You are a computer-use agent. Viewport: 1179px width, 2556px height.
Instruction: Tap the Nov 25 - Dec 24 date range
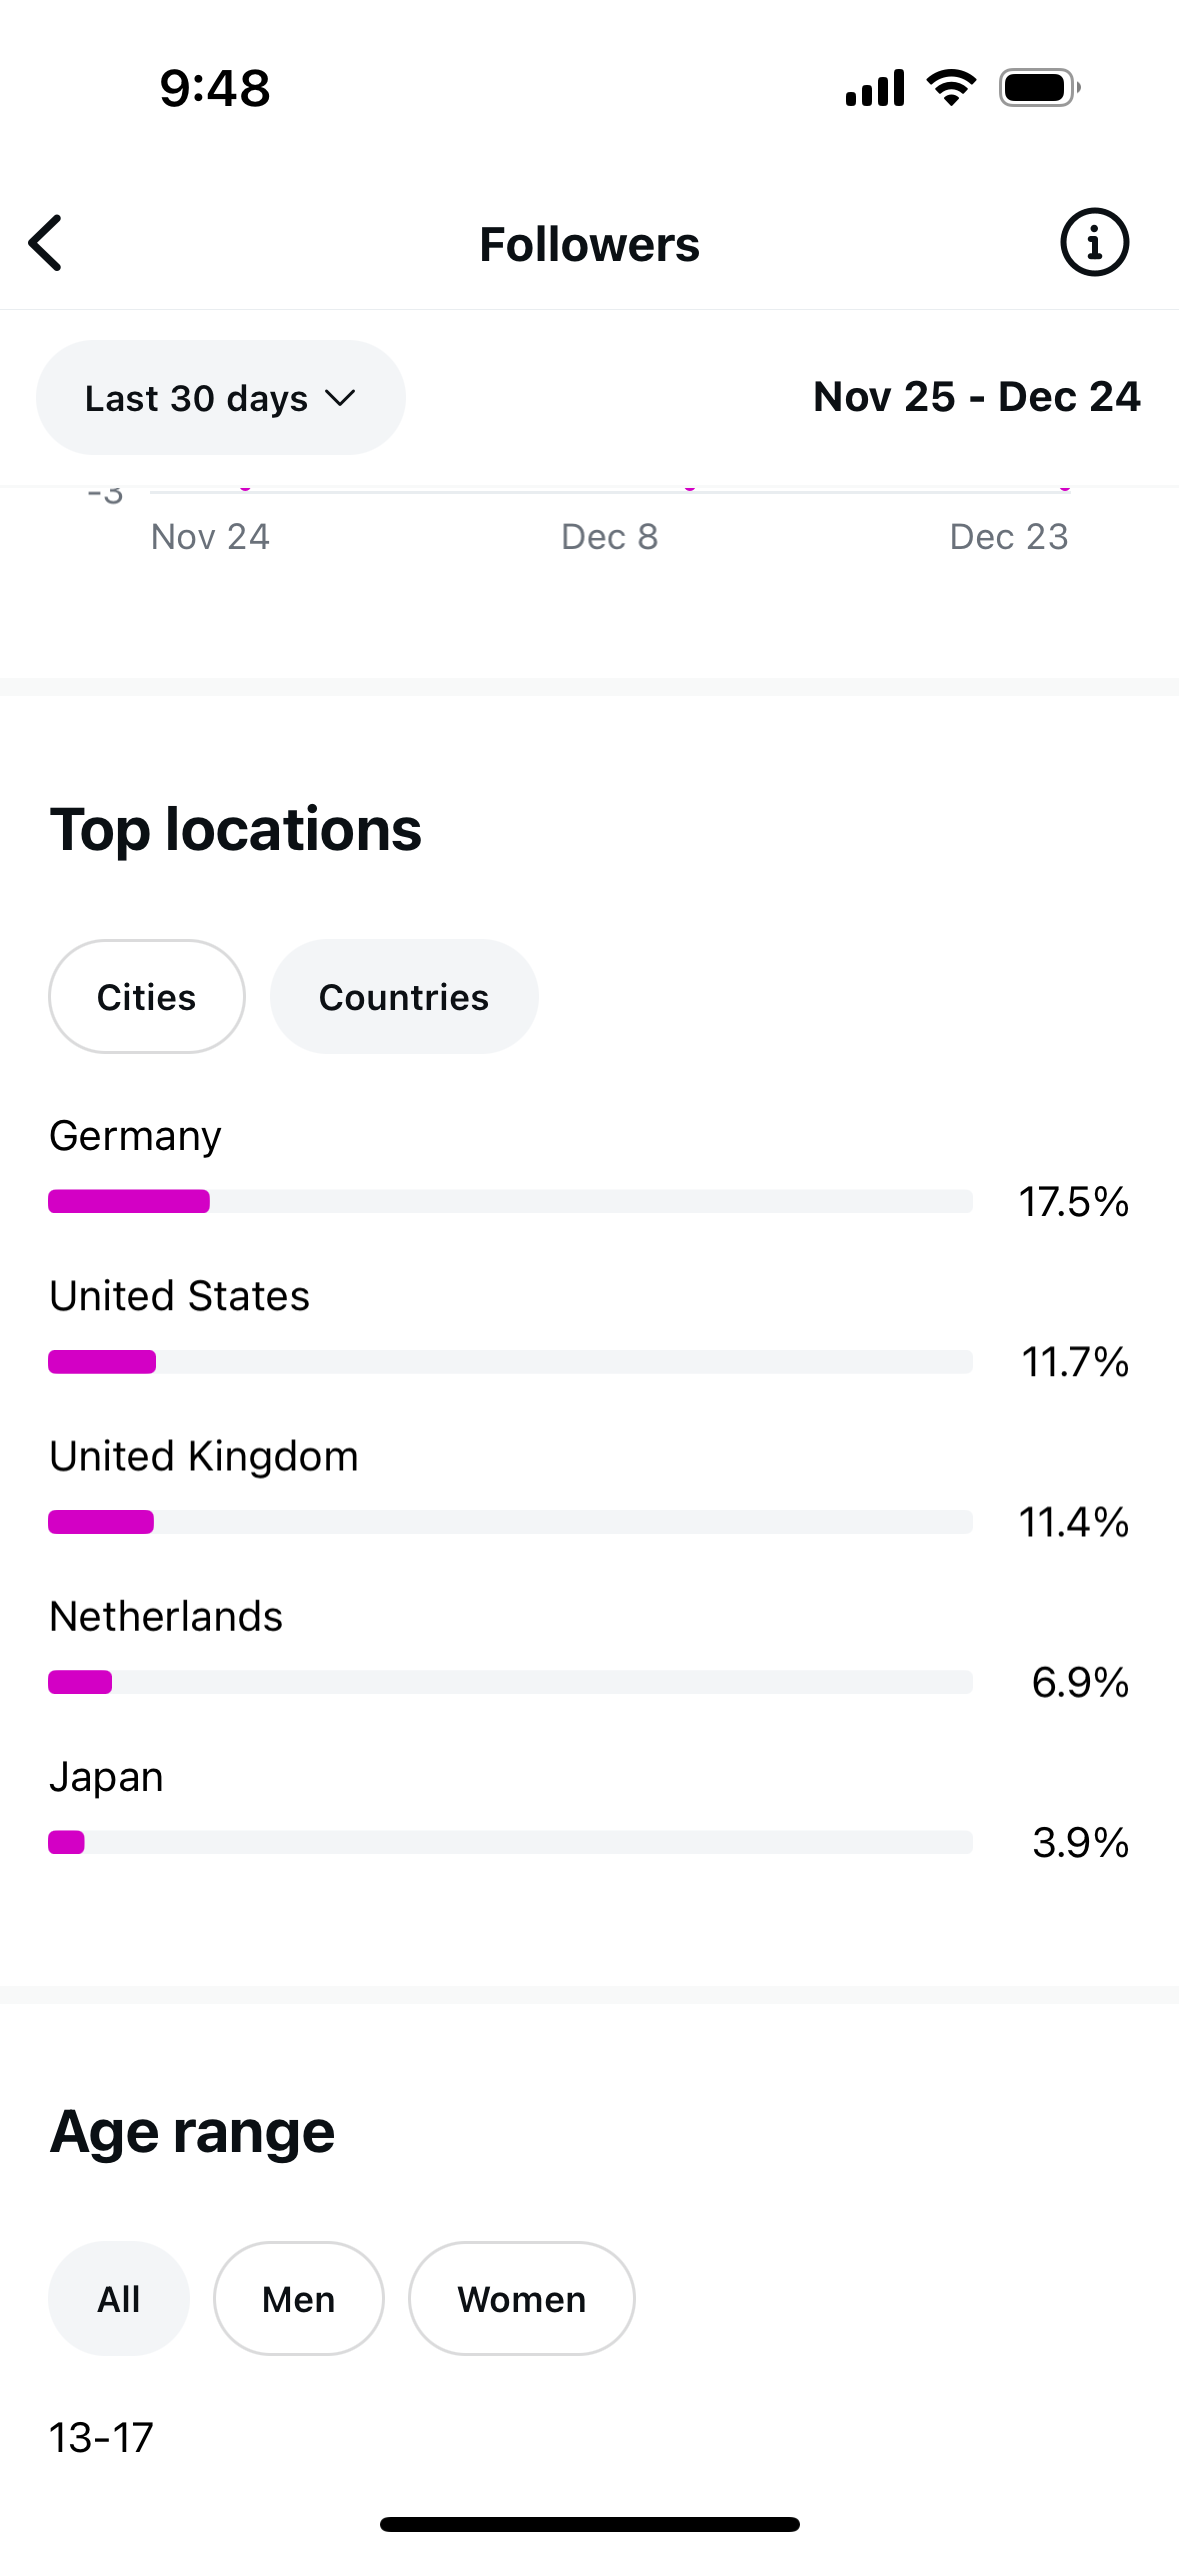[x=977, y=398]
